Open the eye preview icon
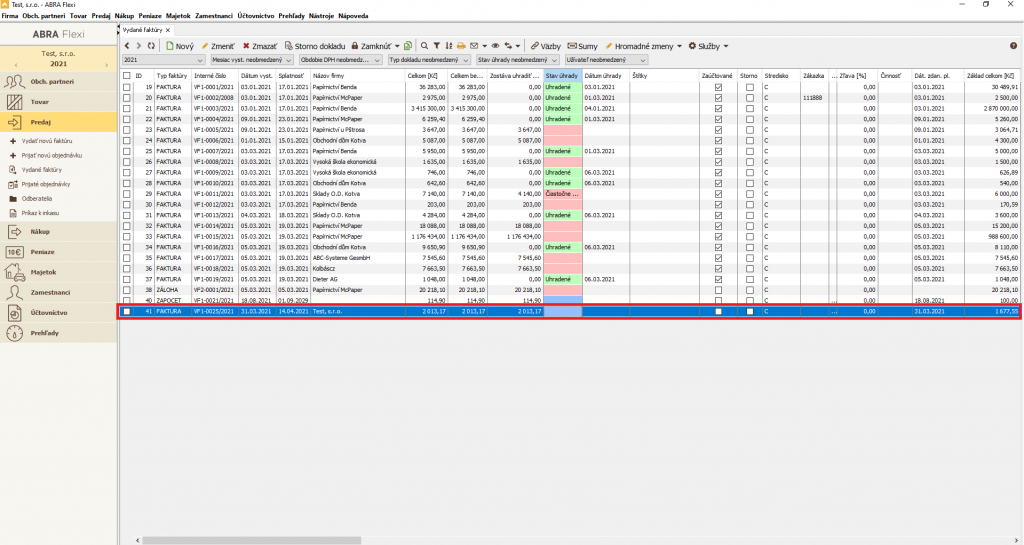The image size is (1024, 545). coord(496,46)
